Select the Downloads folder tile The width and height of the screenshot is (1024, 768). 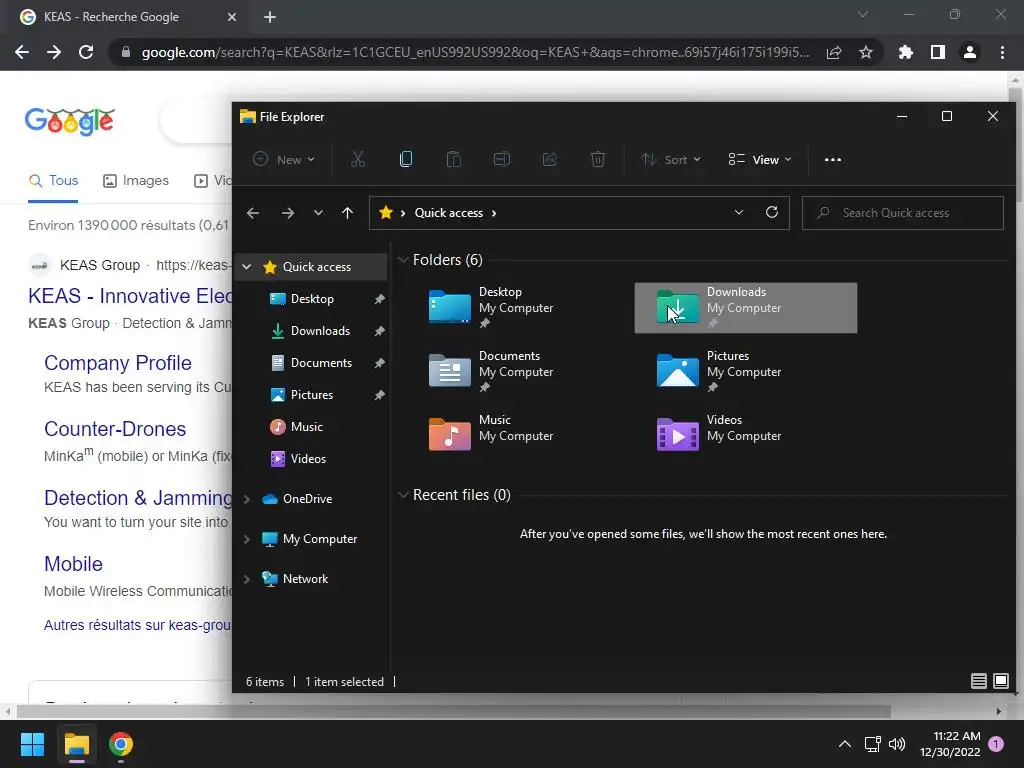[746, 308]
